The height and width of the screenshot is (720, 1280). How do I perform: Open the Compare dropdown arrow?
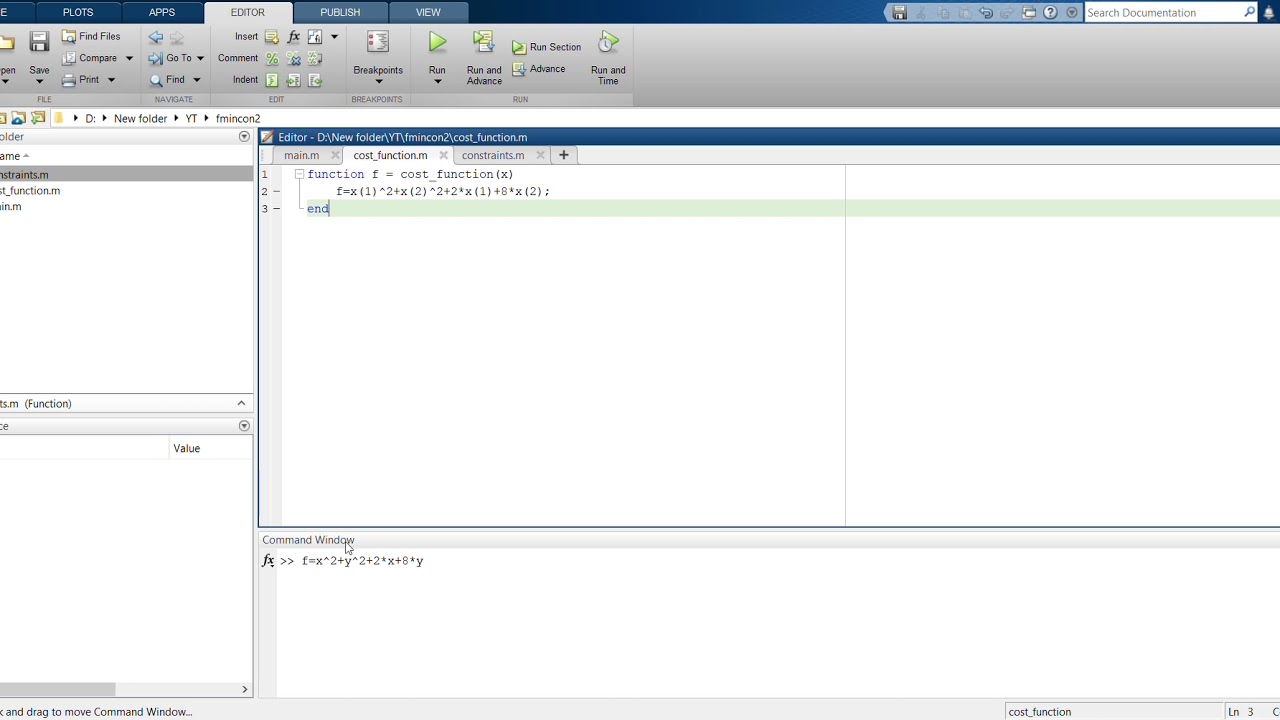(x=129, y=58)
